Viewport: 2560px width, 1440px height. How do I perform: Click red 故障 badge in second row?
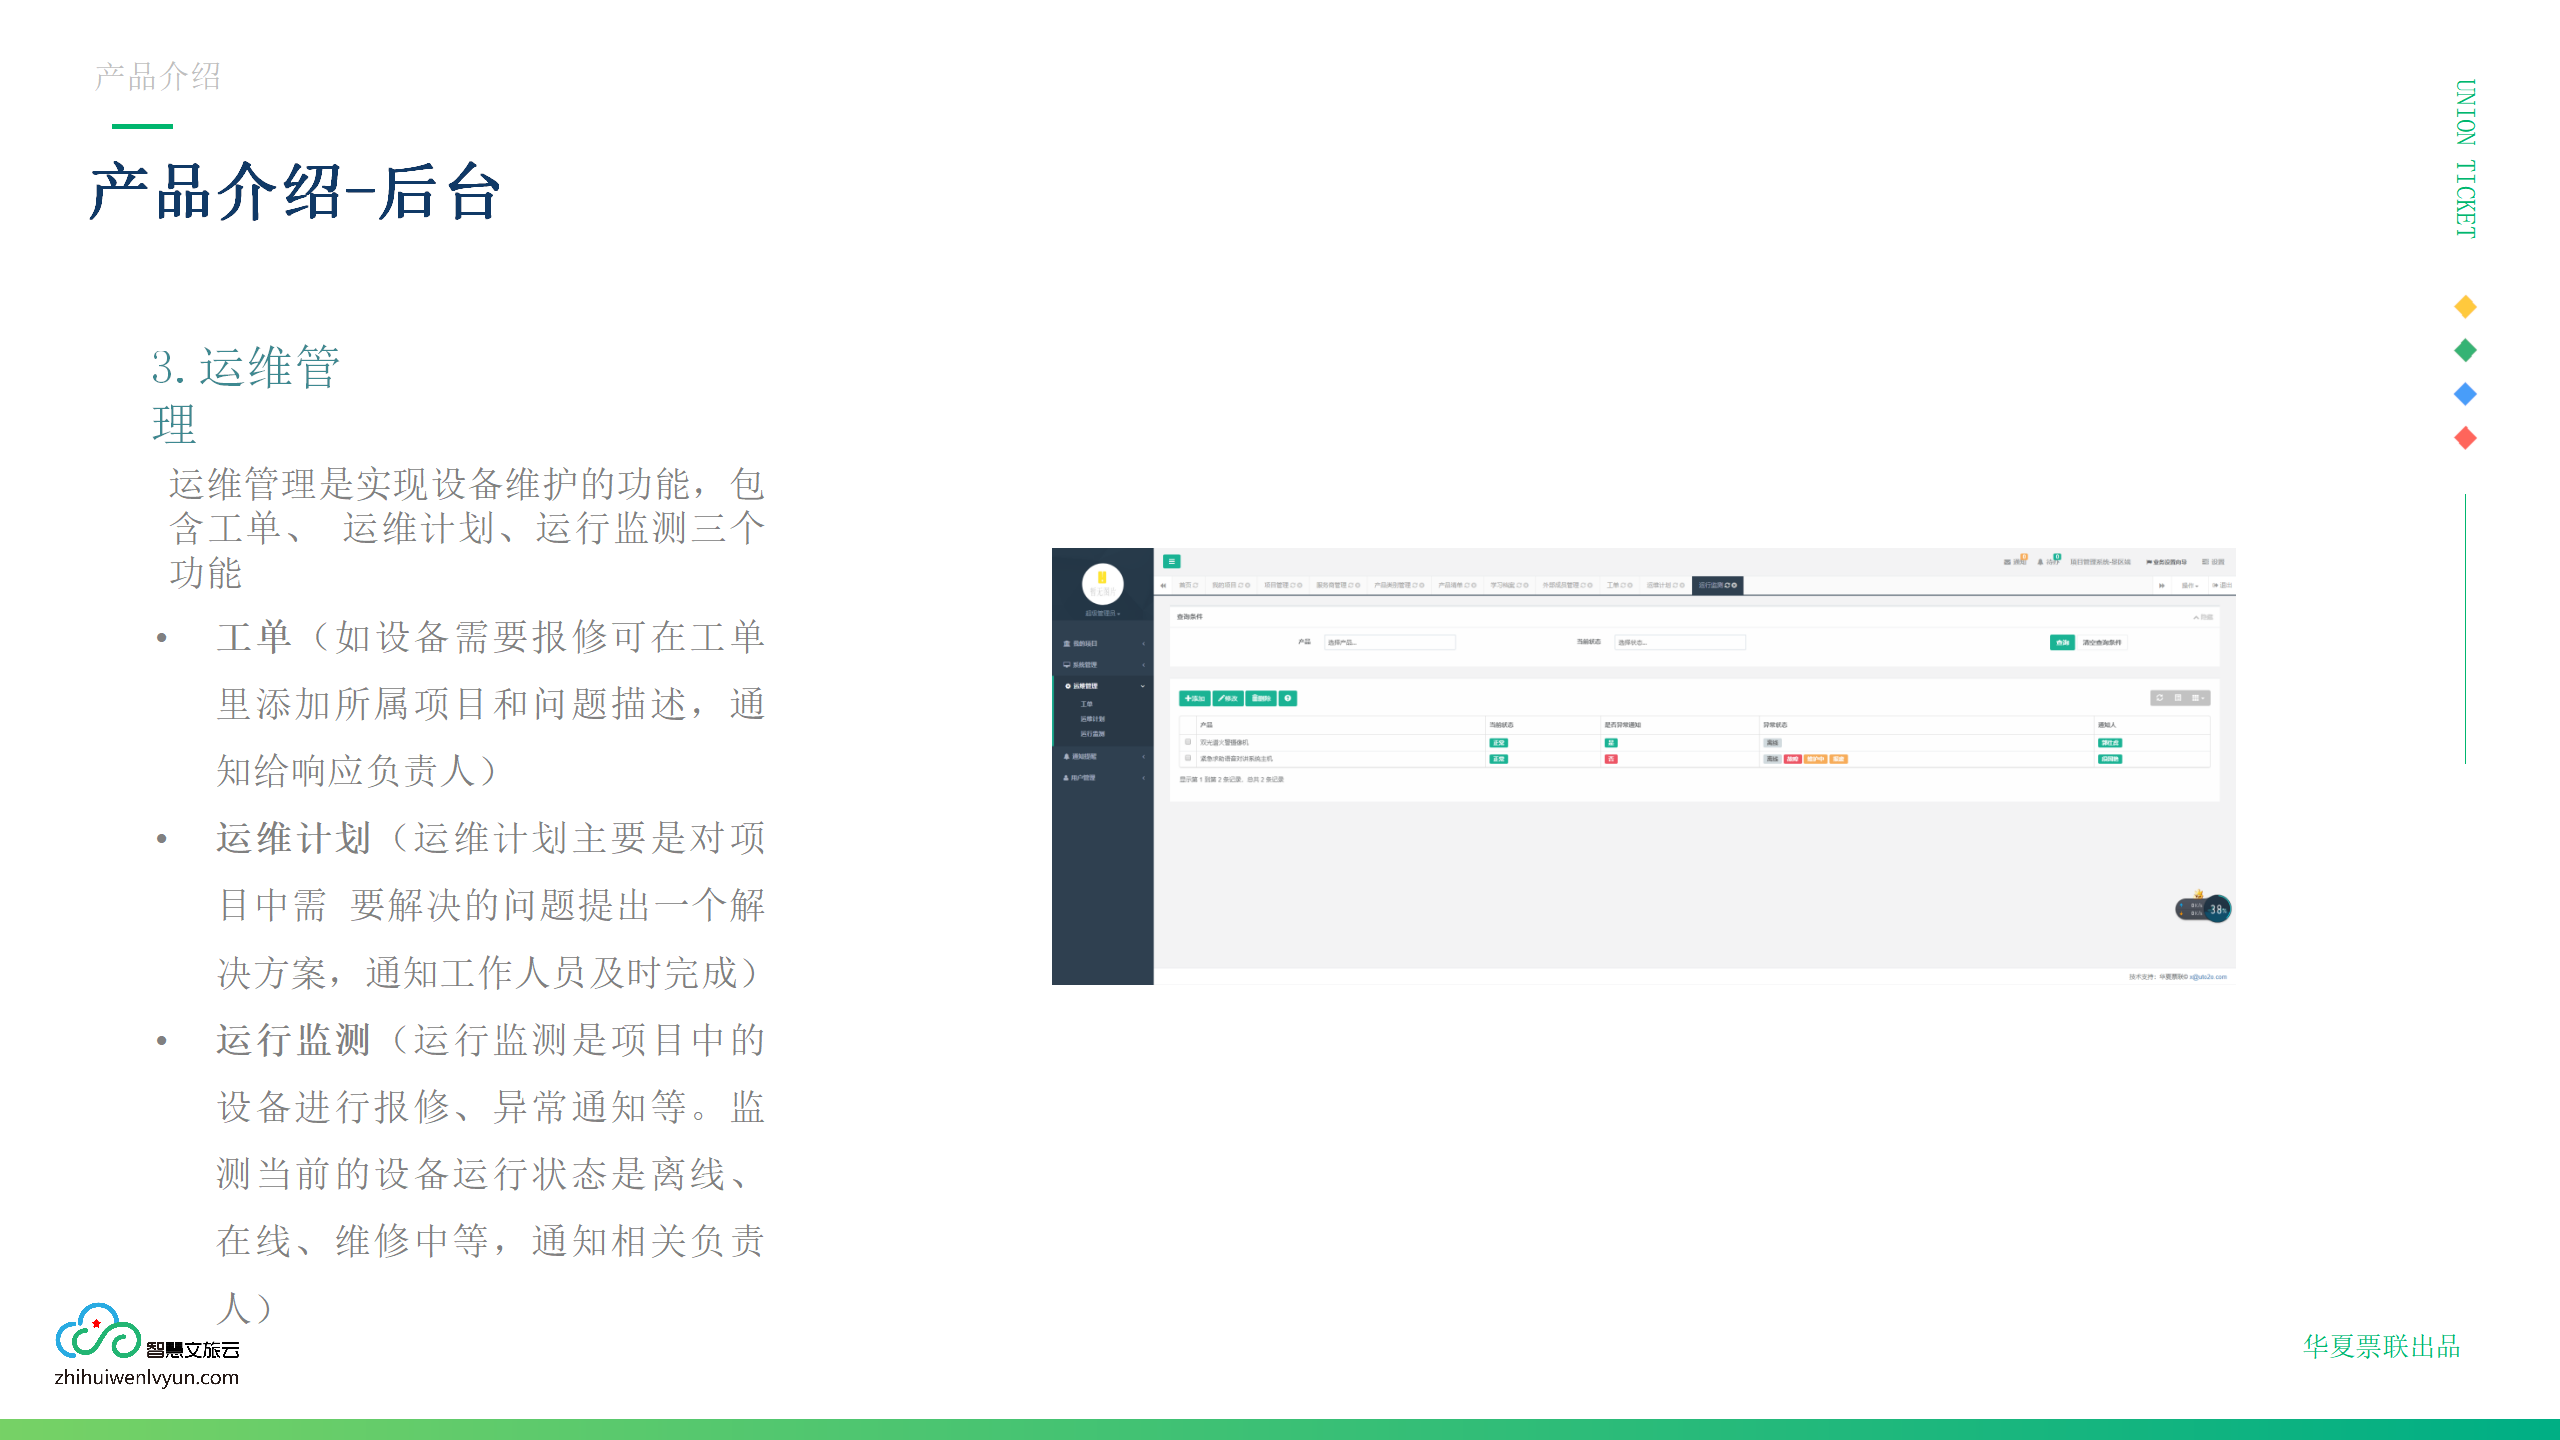[x=1793, y=759]
